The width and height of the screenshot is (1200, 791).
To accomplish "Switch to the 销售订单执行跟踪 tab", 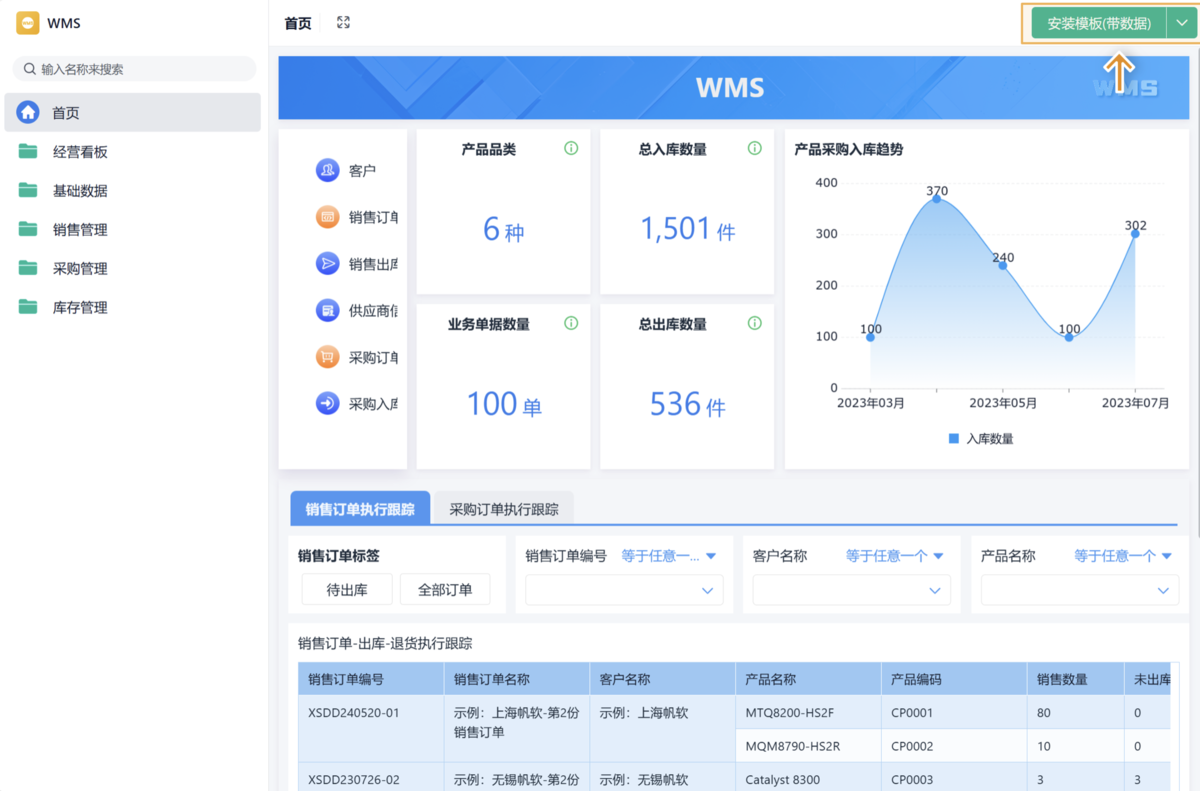I will point(360,508).
